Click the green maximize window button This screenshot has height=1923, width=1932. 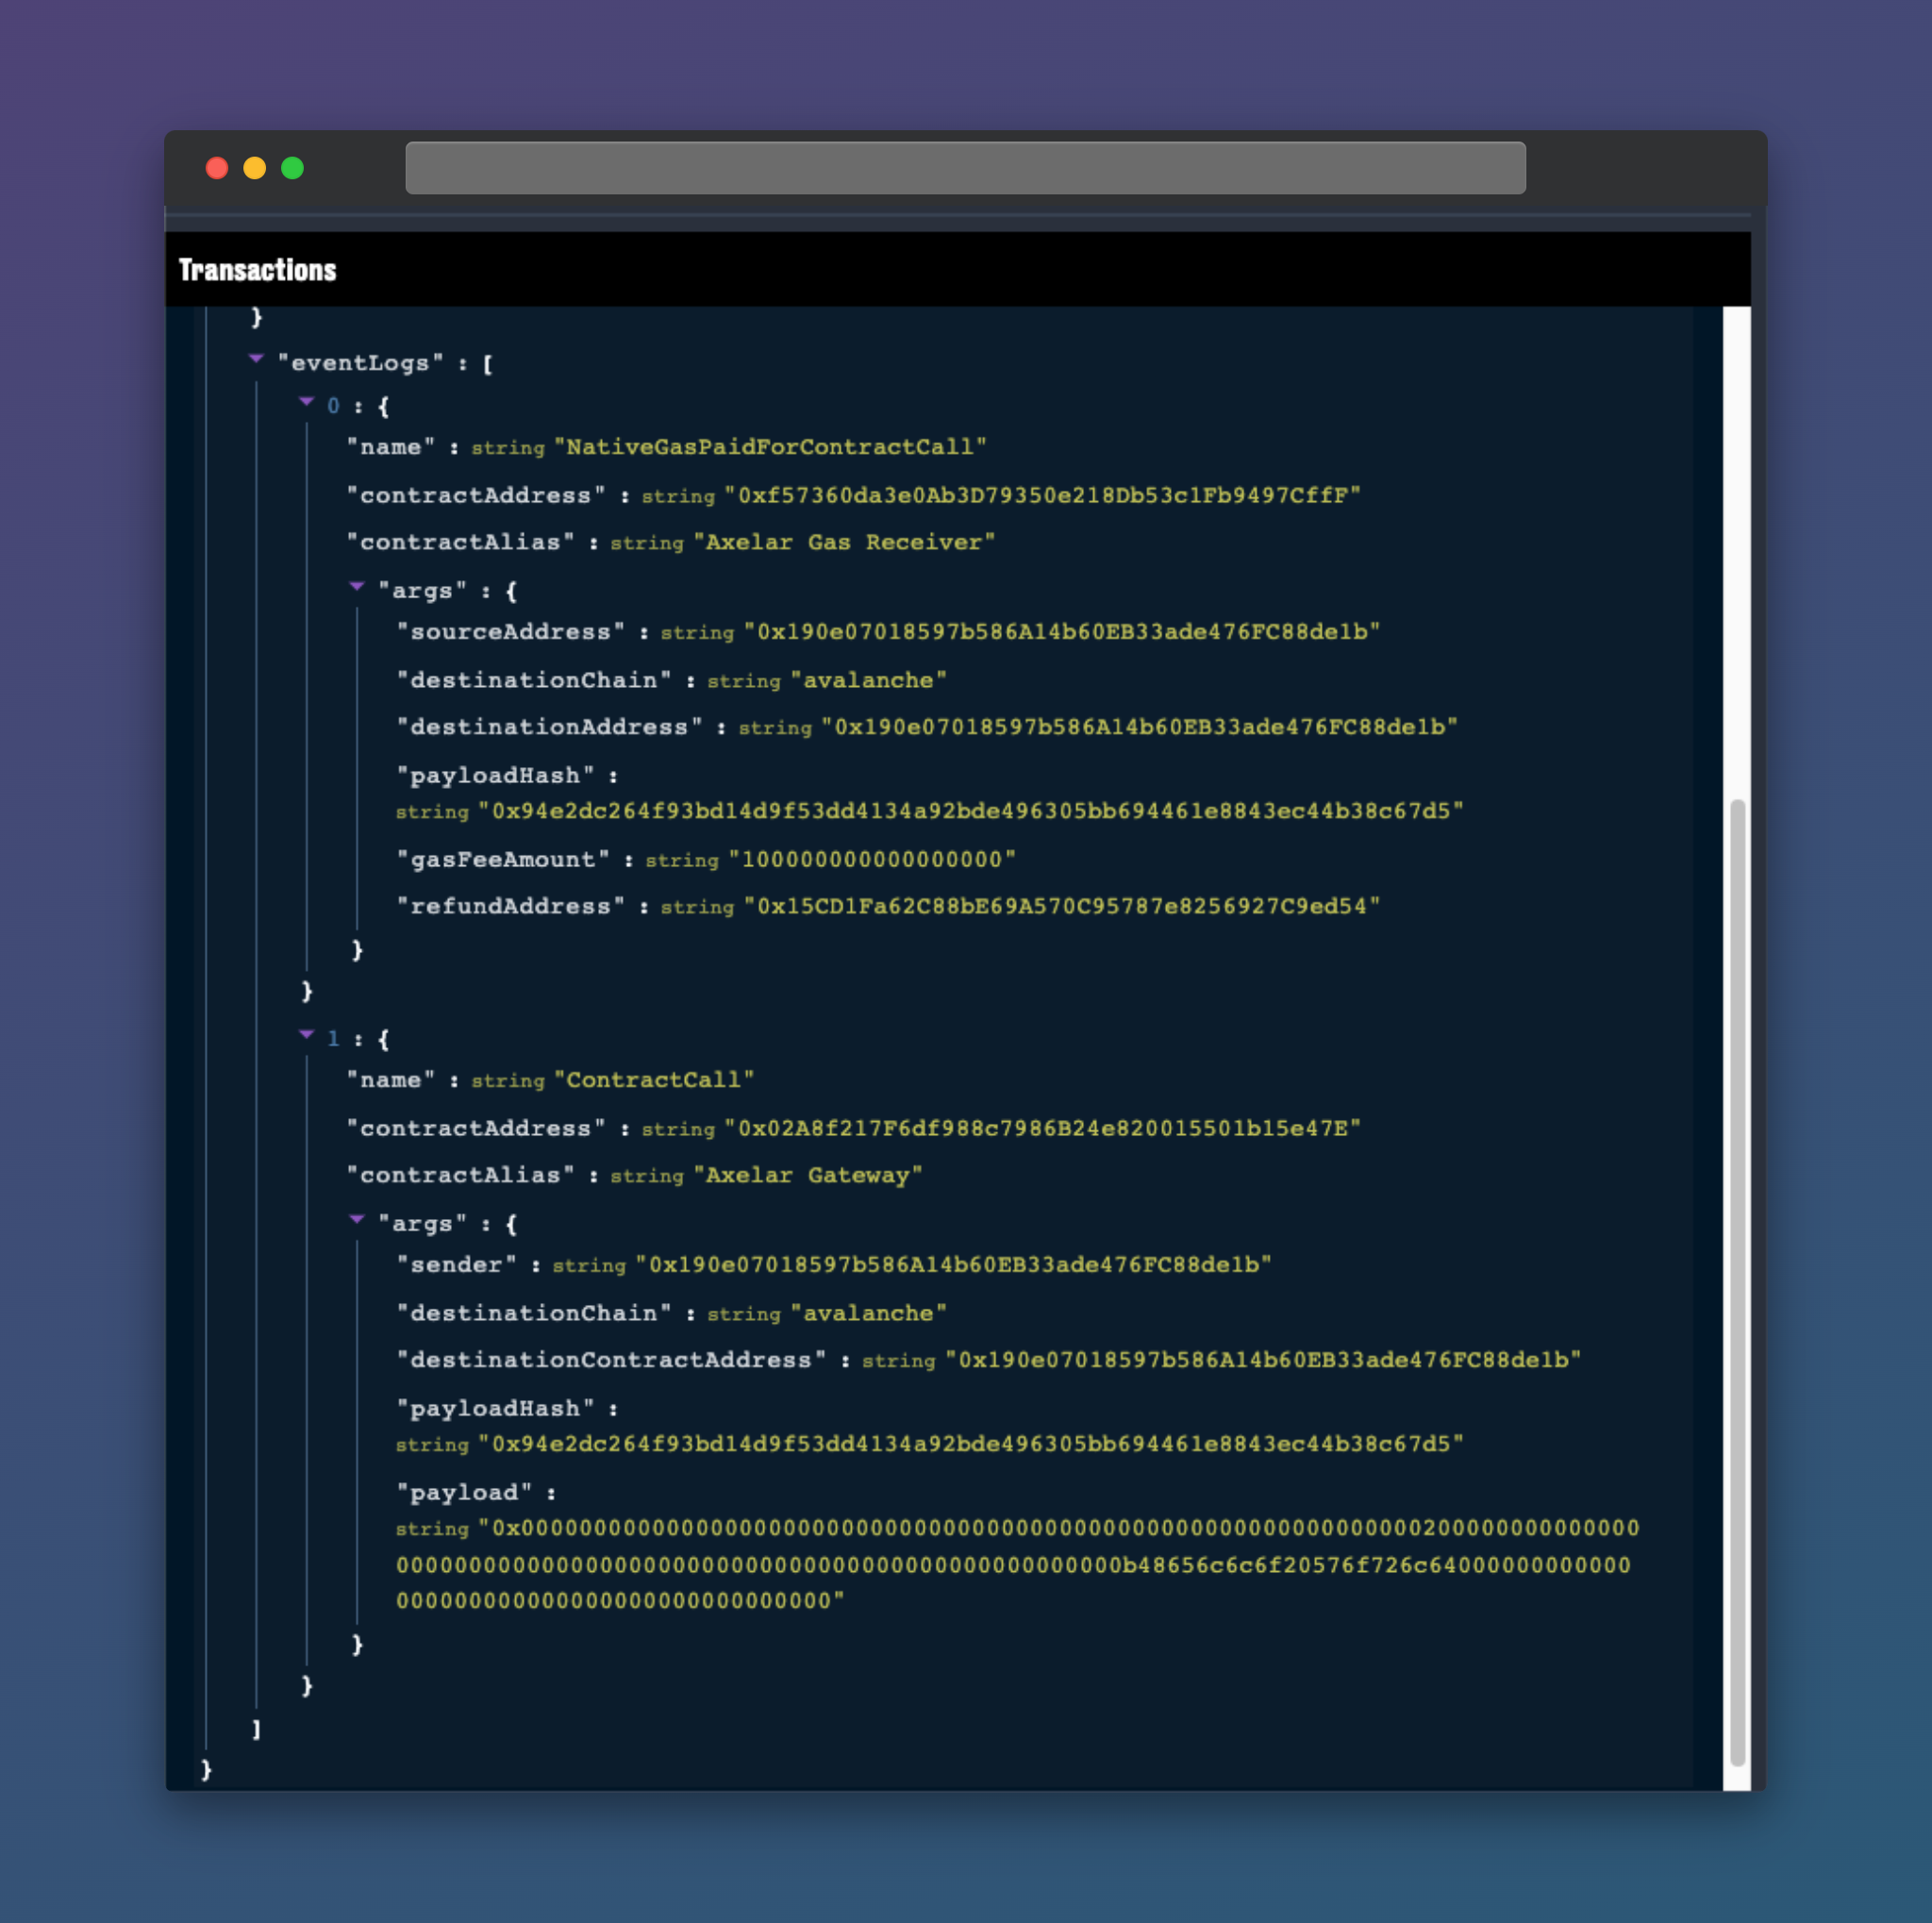(293, 168)
